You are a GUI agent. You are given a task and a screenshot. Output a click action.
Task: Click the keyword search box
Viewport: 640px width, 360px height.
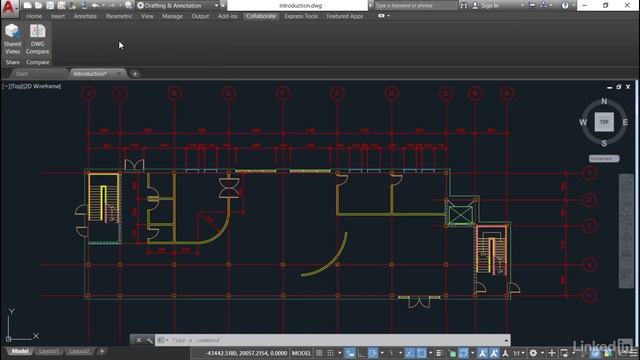tap(416, 5)
